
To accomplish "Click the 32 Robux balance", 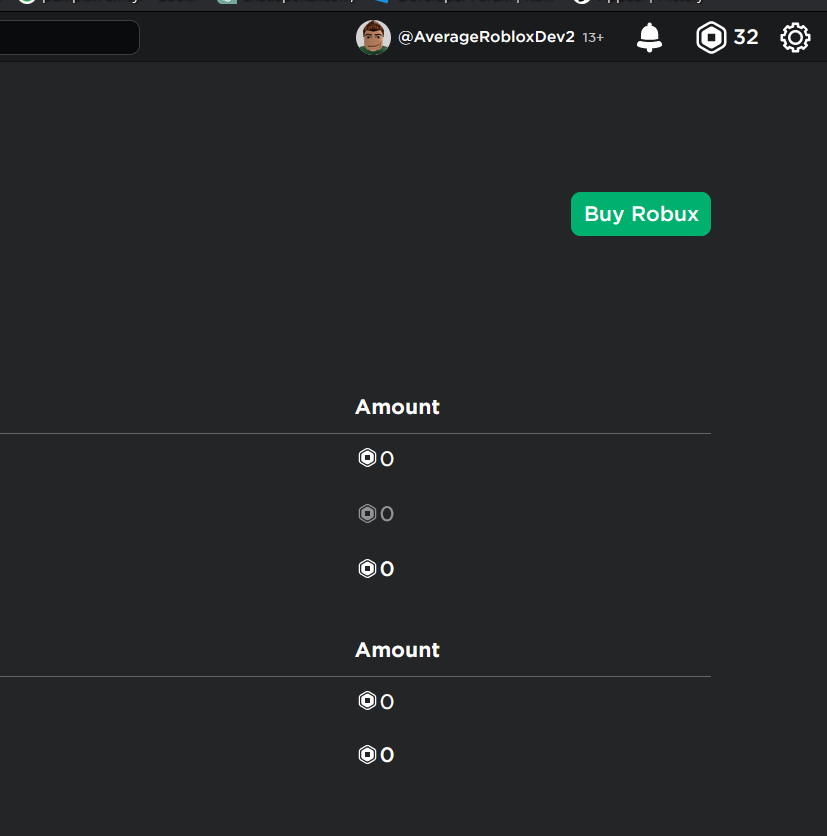I will point(745,37).
